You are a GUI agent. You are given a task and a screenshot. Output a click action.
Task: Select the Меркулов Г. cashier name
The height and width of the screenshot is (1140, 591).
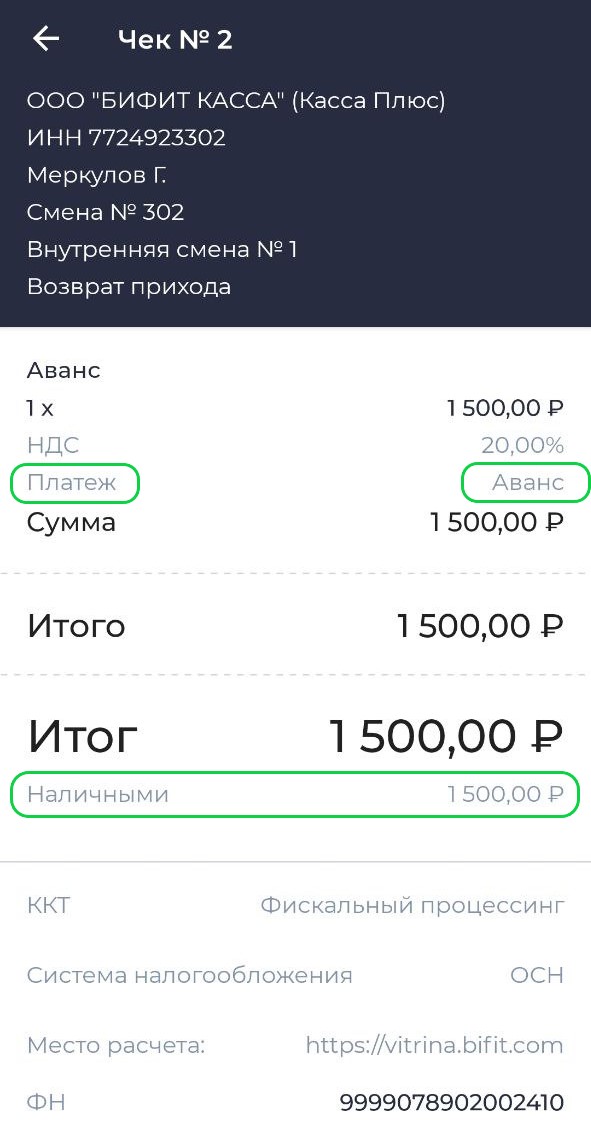pyautogui.click(x=97, y=175)
